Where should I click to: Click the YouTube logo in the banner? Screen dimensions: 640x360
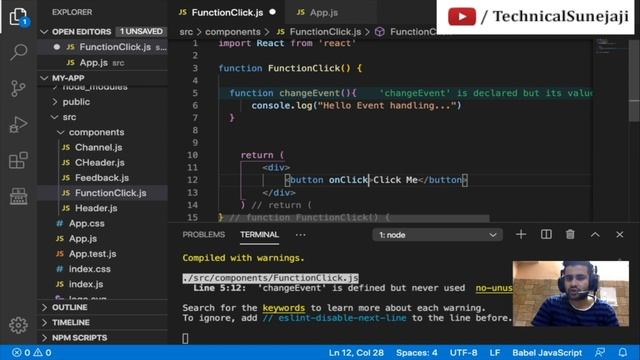[x=462, y=17]
